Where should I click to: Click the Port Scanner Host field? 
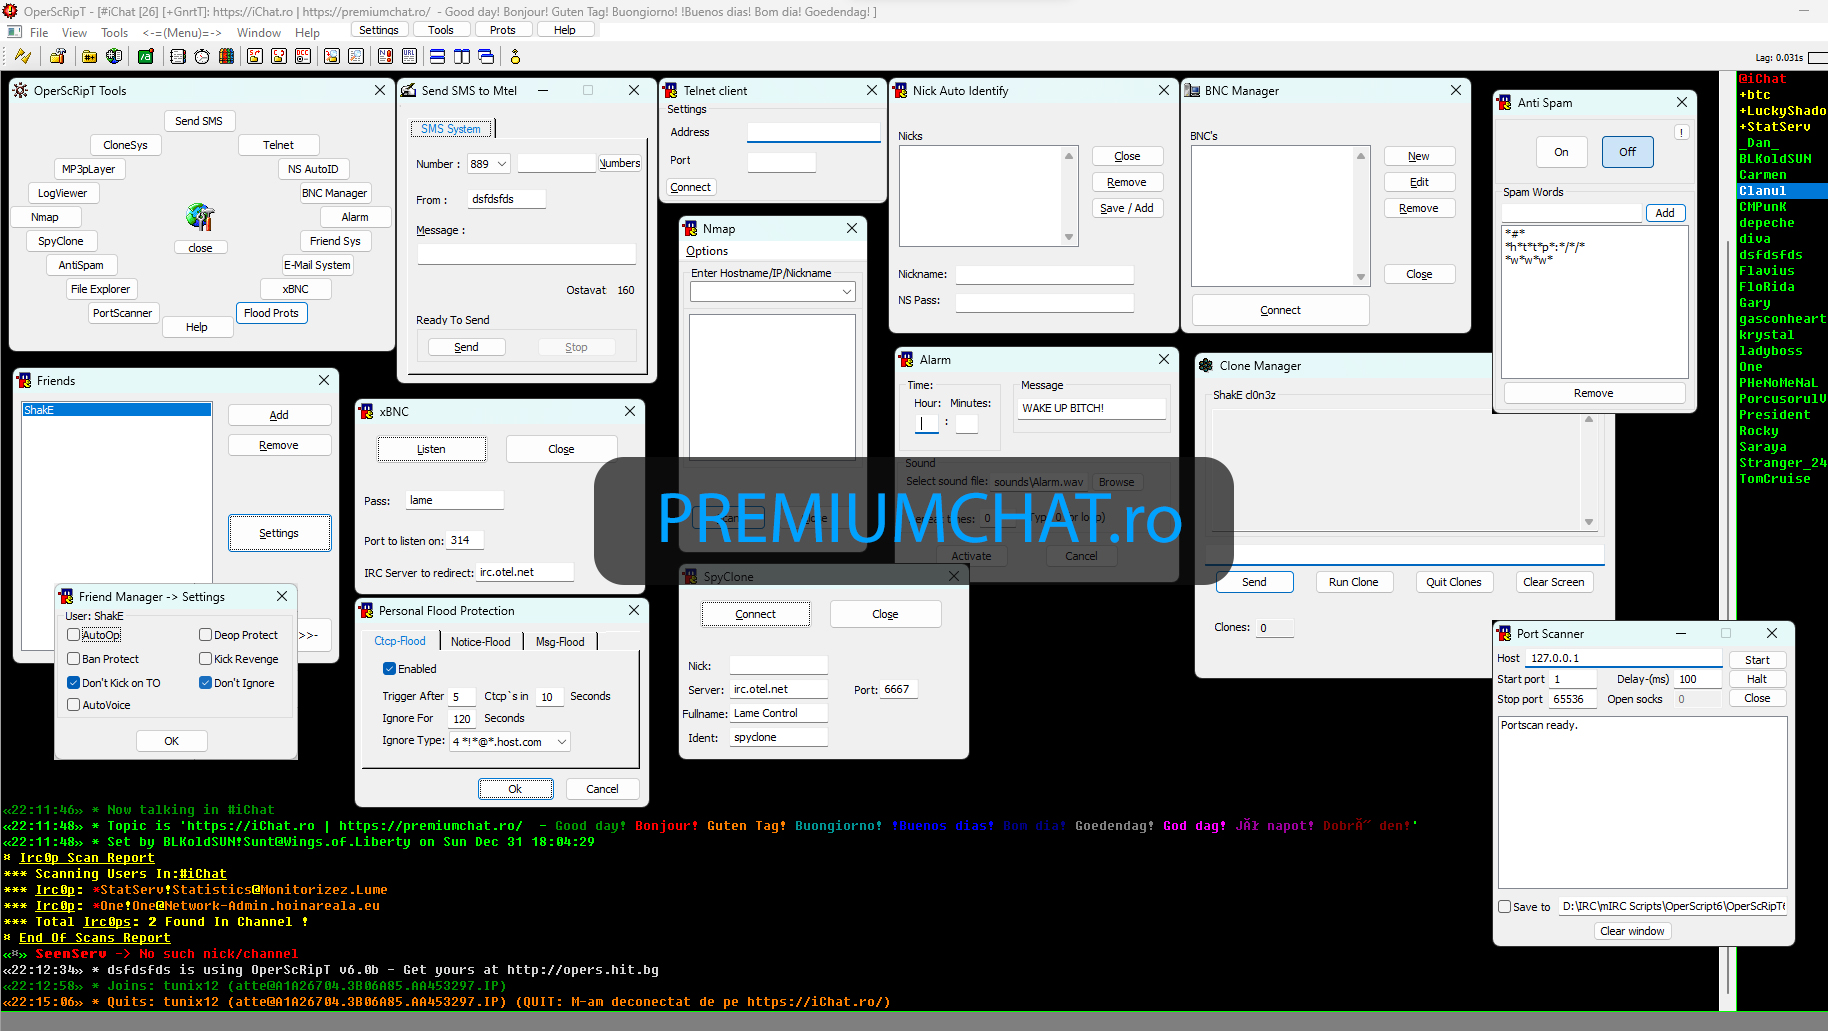[1624, 658]
